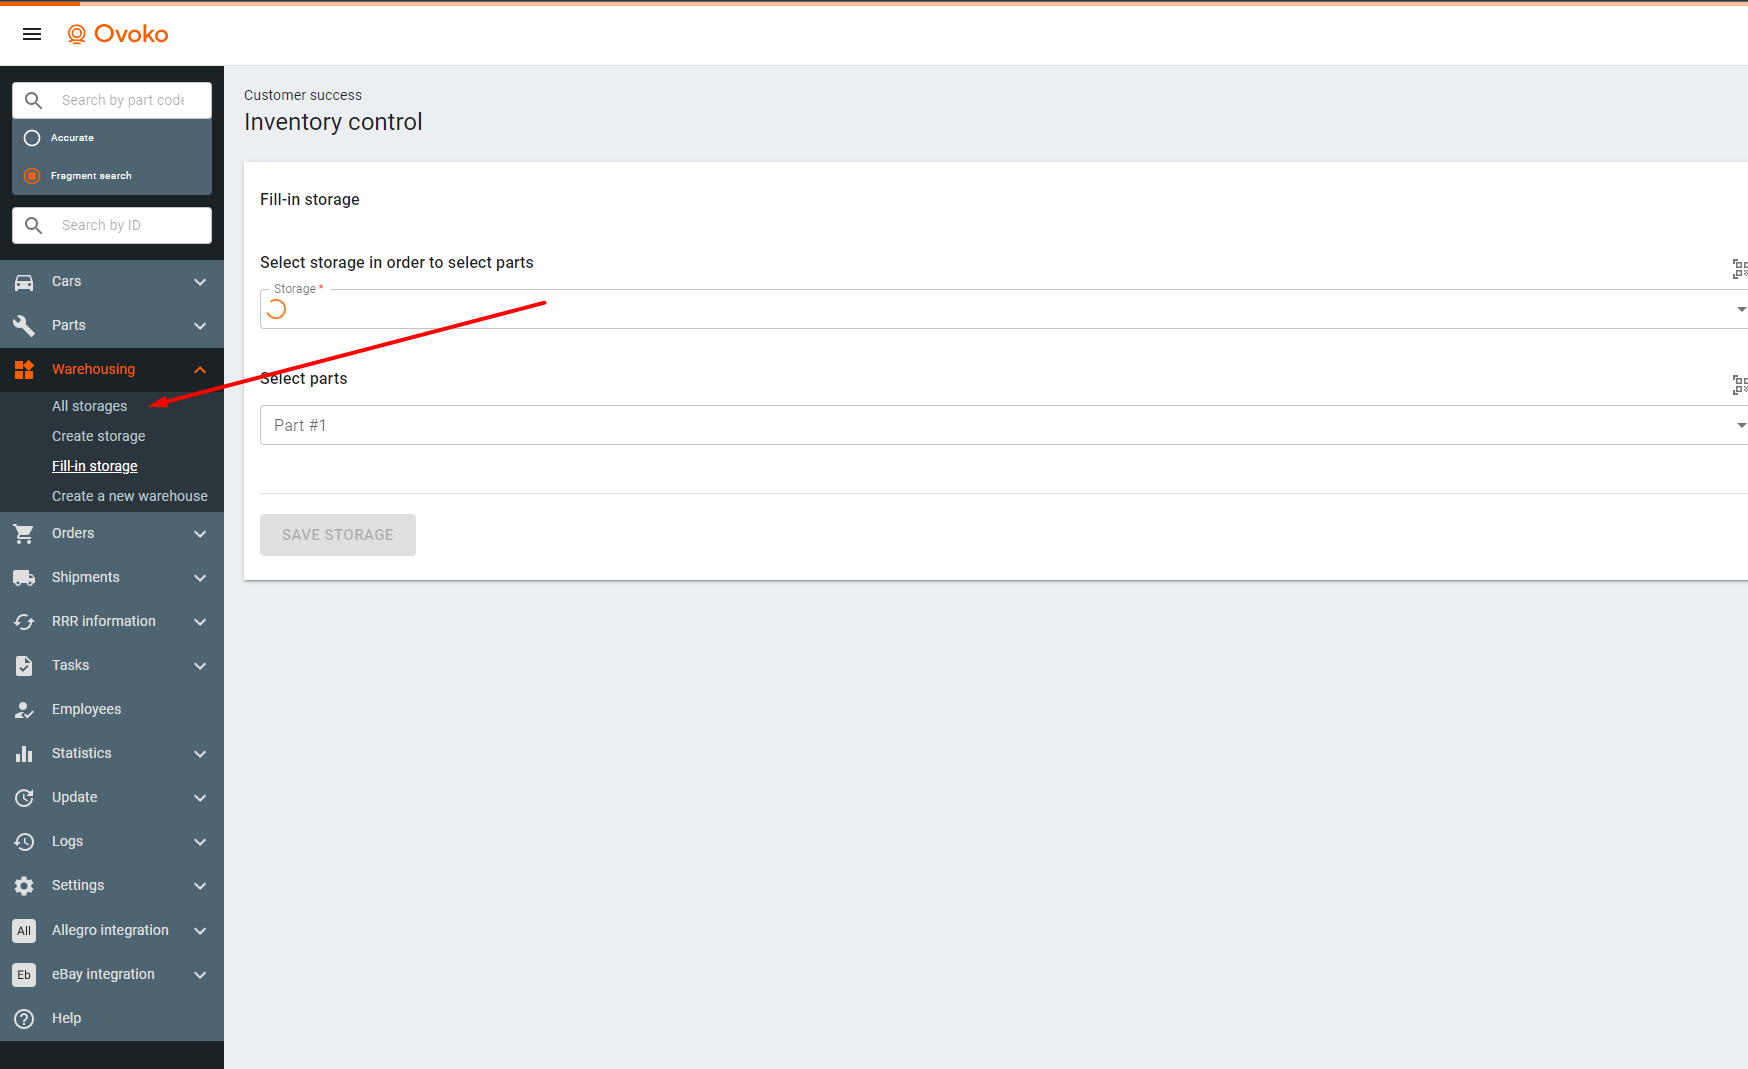Open the hamburger menu icon
Image resolution: width=1748 pixels, height=1069 pixels.
(32, 34)
